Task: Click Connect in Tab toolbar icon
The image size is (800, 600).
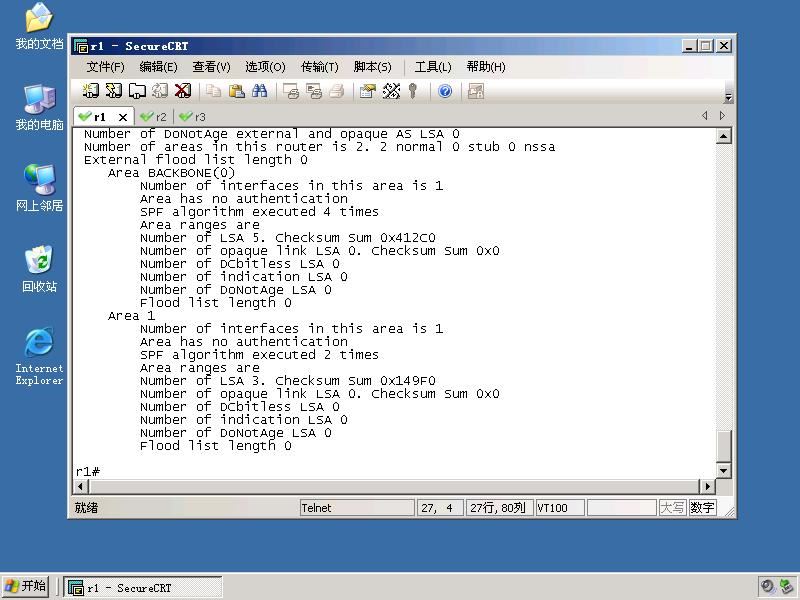Action: [137, 91]
